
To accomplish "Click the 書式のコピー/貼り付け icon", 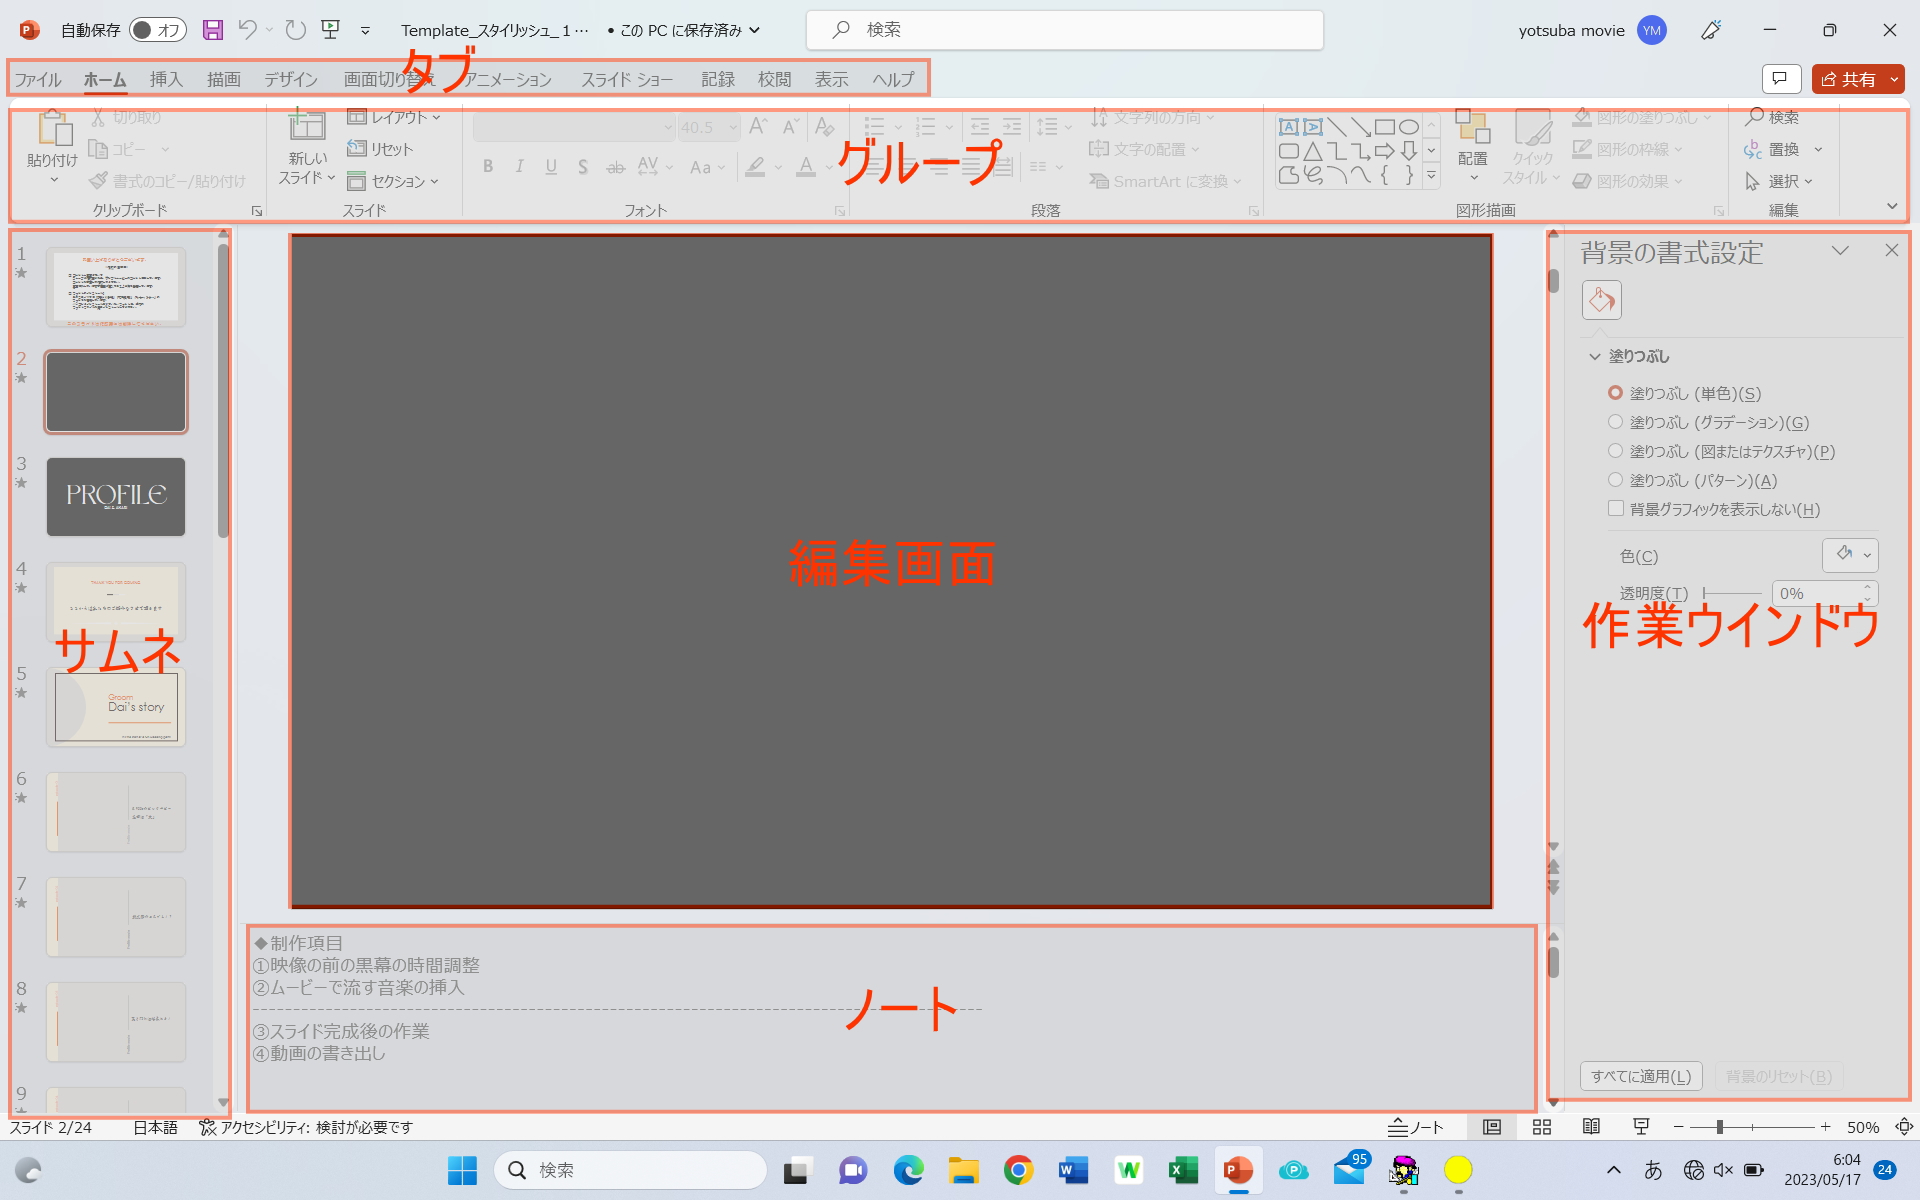I will [x=99, y=180].
